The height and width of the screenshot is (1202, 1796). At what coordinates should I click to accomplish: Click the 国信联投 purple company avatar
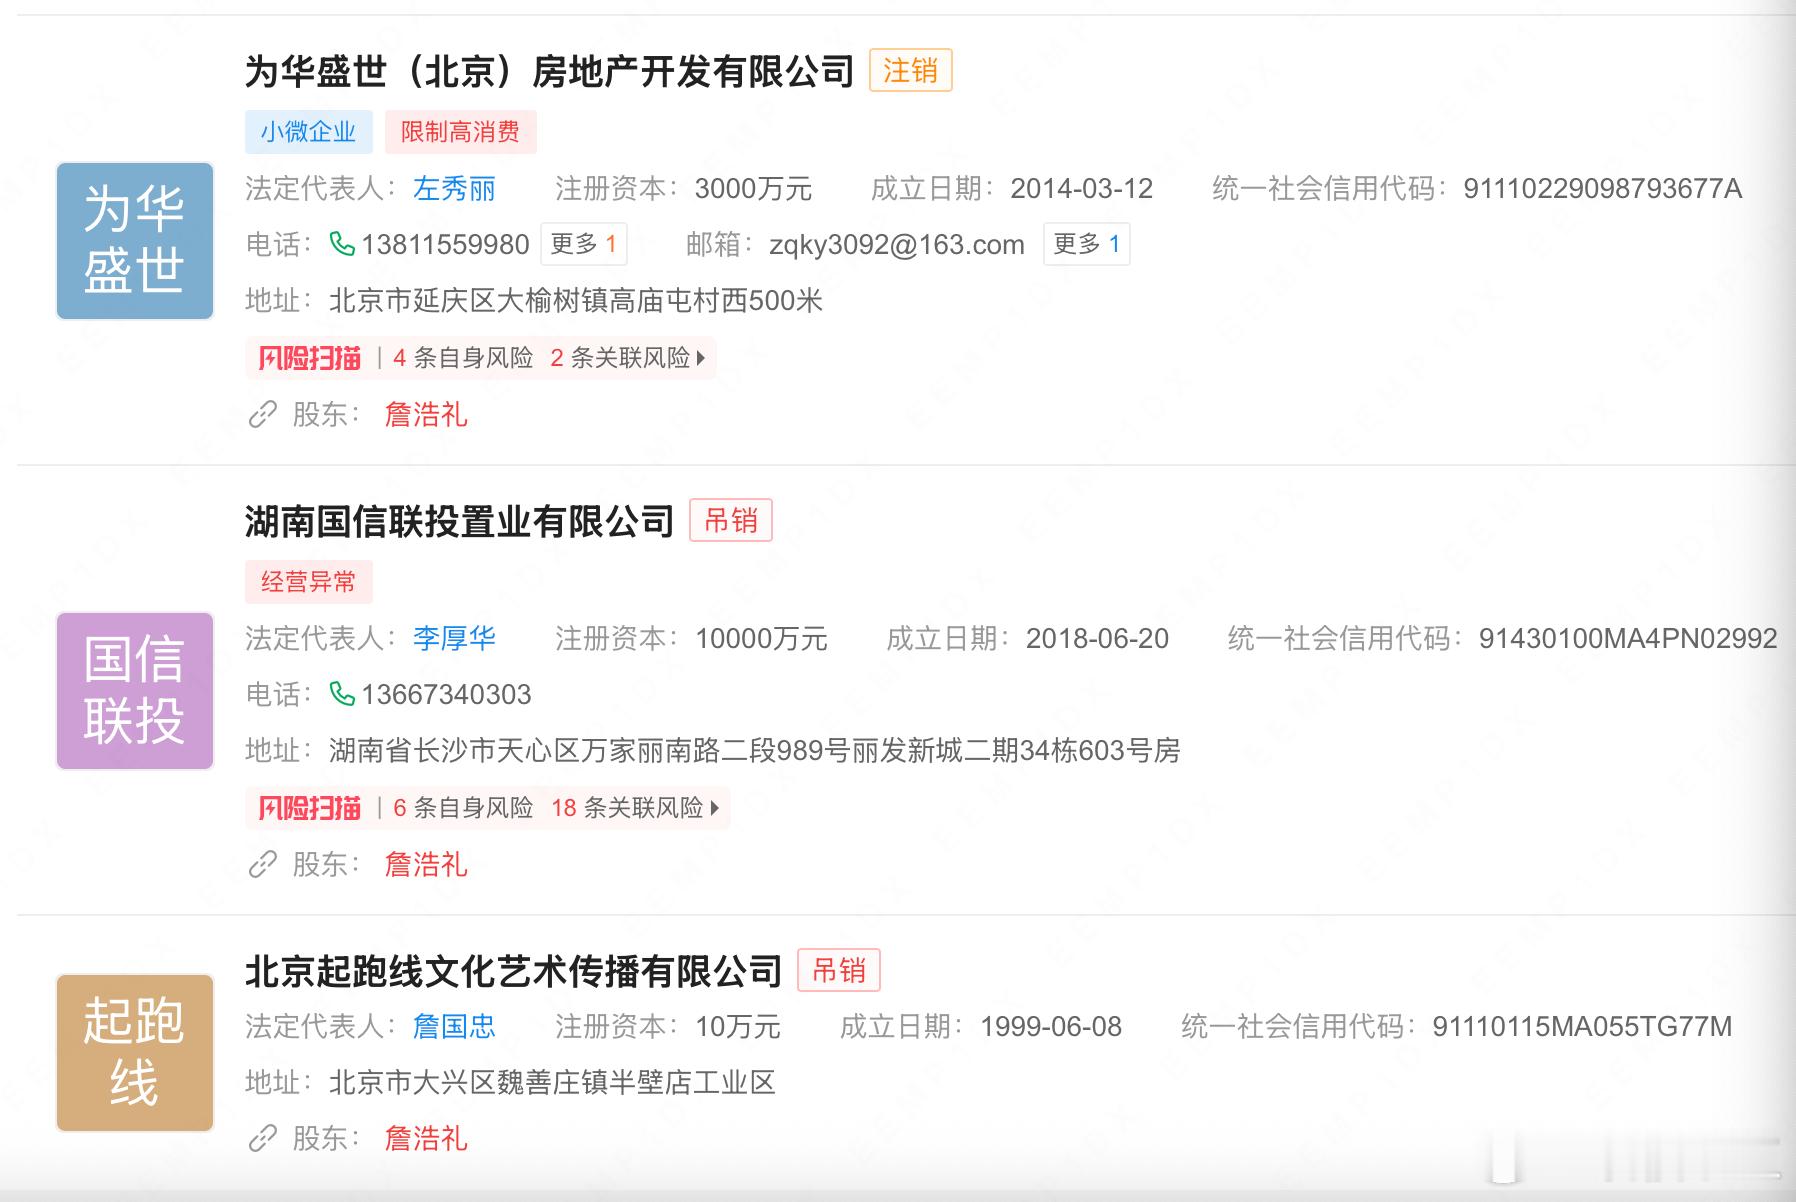[x=134, y=691]
